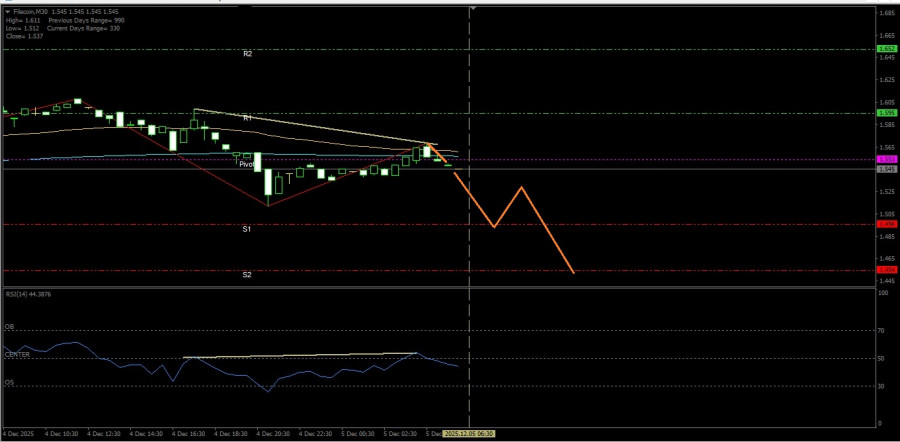The height and width of the screenshot is (442, 900).
Task: Click the RSI(14) indicator label
Action: pos(28,295)
